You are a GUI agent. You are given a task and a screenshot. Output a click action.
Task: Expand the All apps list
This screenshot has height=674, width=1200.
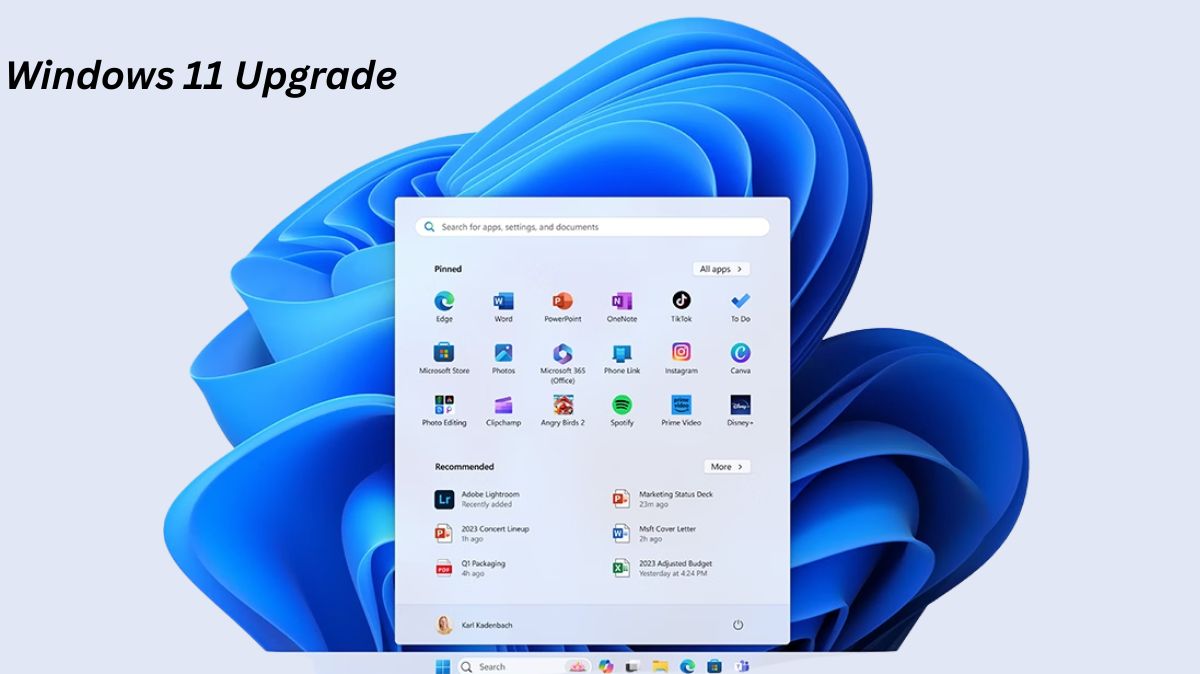click(x=721, y=269)
